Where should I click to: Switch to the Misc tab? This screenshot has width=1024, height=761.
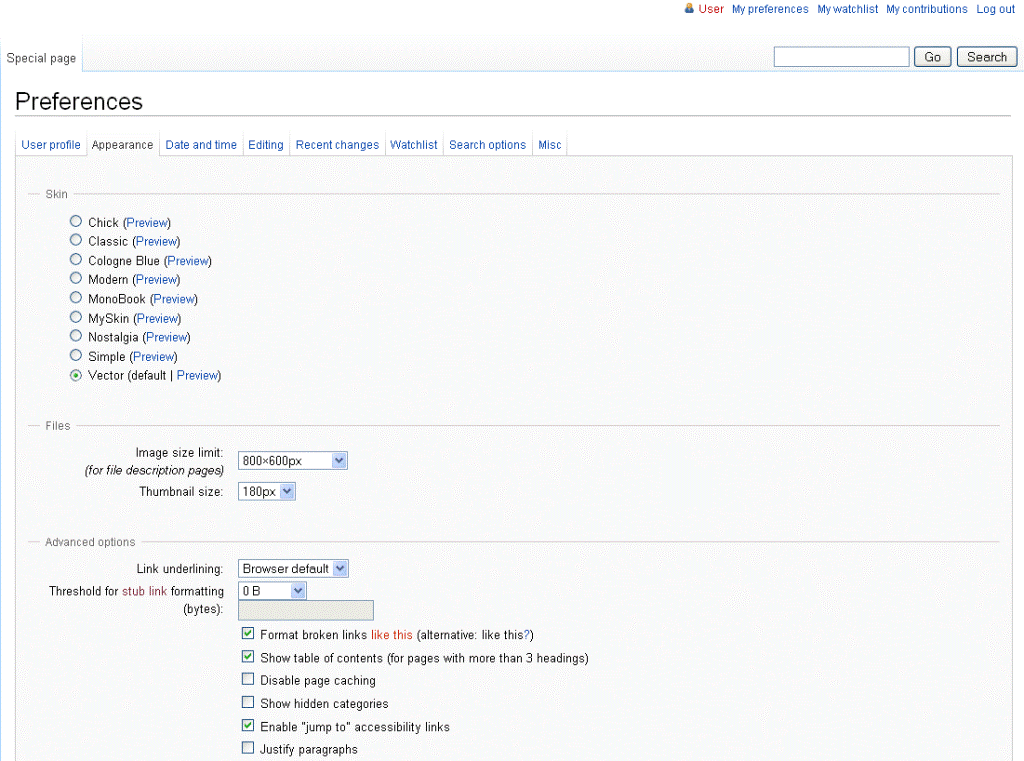coord(550,144)
